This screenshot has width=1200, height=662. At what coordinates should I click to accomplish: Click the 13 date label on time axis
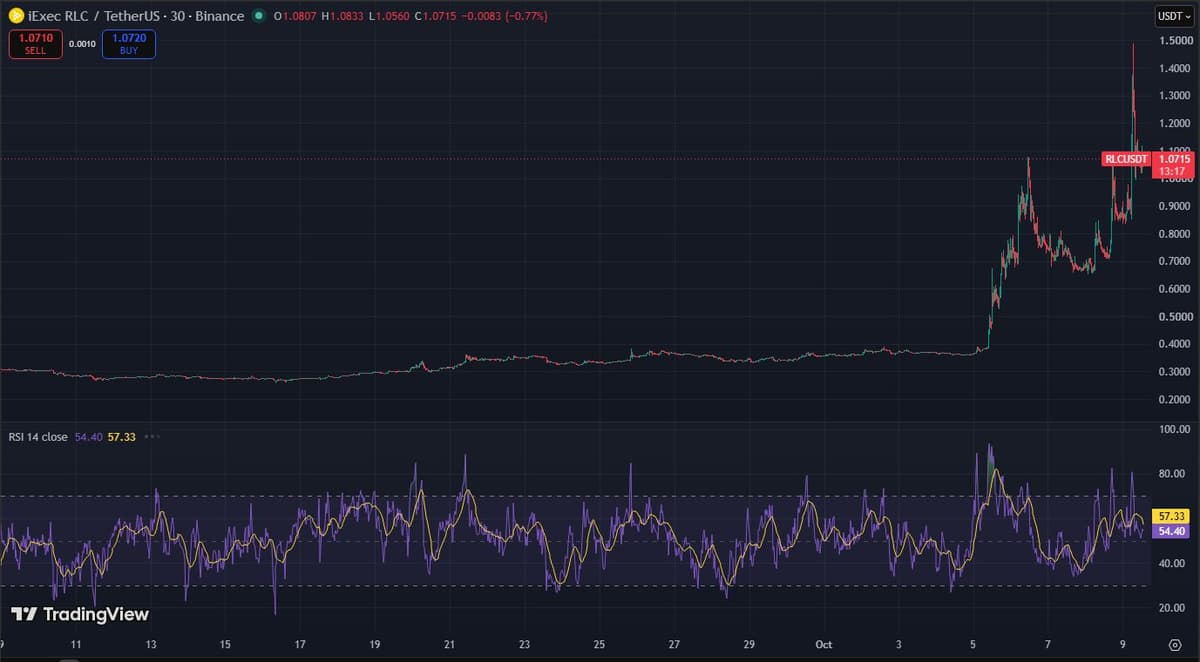[151, 644]
